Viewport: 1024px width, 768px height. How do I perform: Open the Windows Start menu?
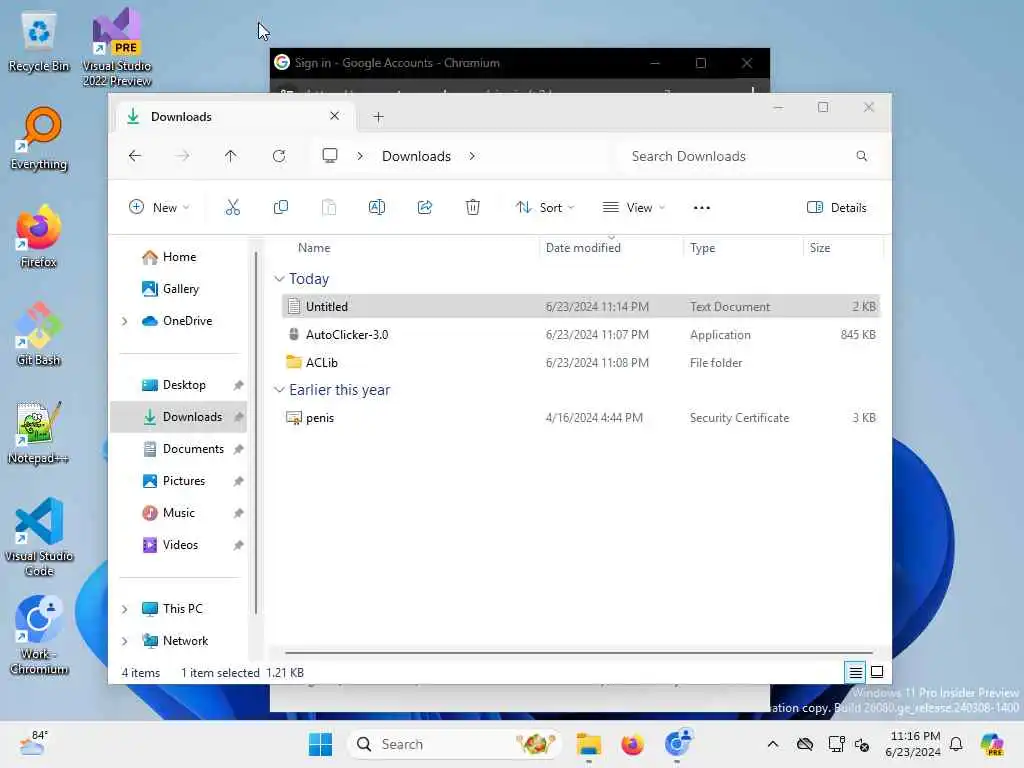[320, 744]
